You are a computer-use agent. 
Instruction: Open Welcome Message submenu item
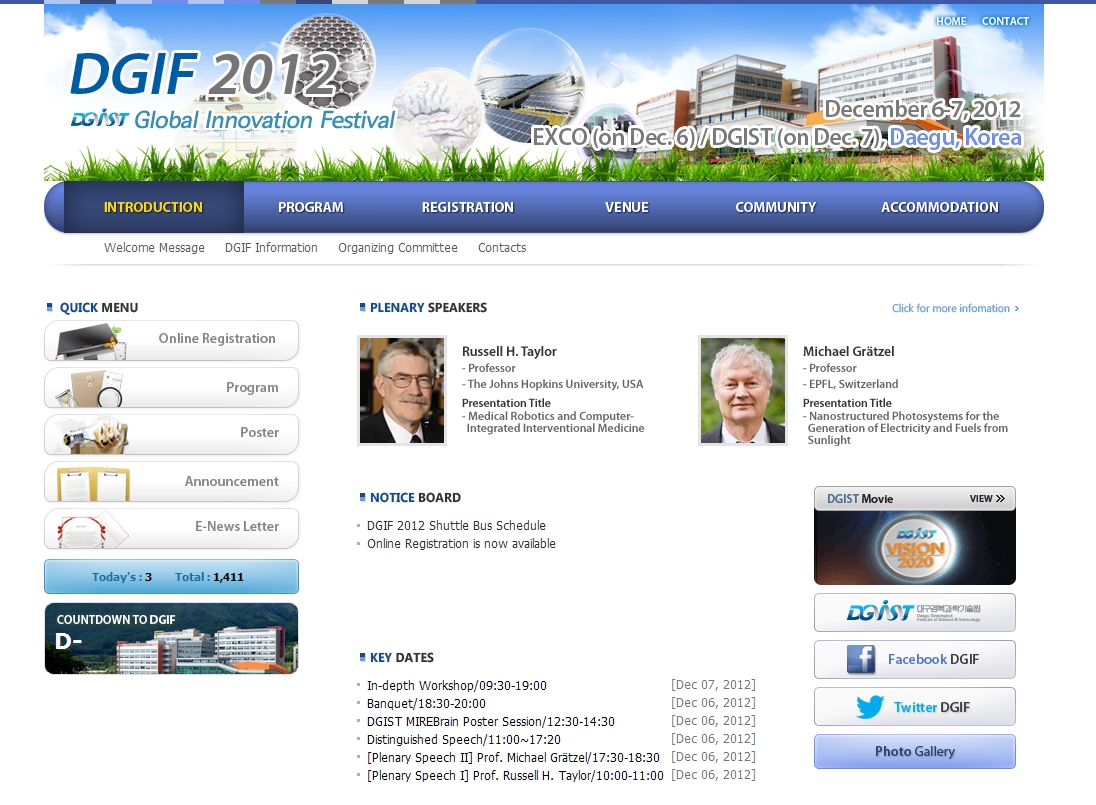pos(154,247)
